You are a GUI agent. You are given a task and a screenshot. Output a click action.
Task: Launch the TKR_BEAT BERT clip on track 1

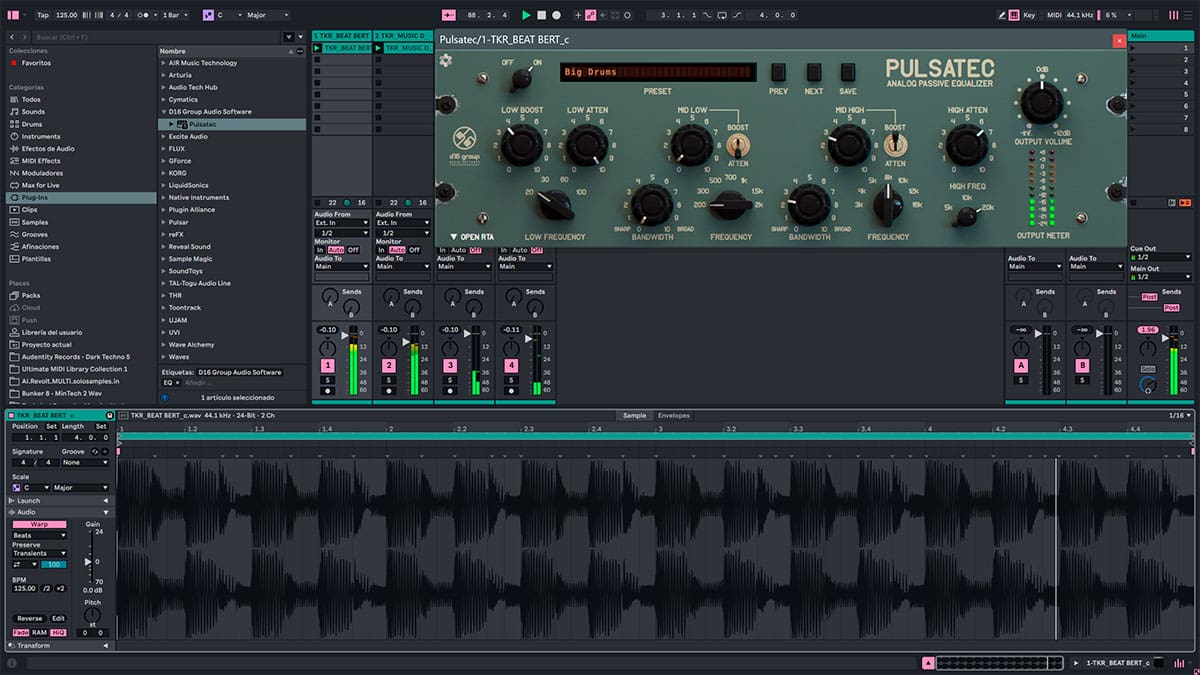[318, 48]
